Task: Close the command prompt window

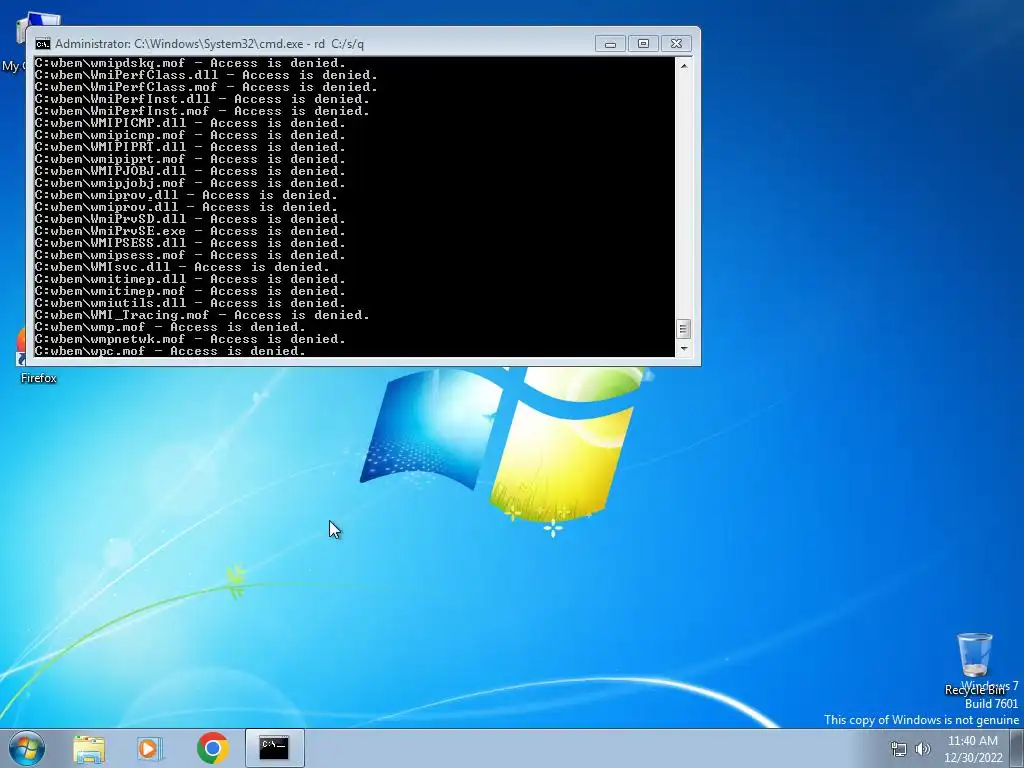Action: tap(677, 44)
